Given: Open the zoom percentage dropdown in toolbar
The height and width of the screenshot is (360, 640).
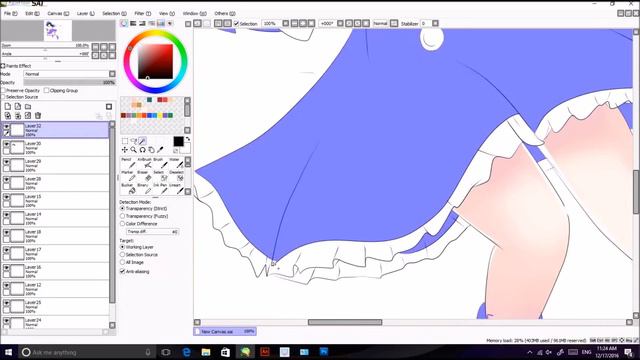Looking at the screenshot, I should (286, 24).
